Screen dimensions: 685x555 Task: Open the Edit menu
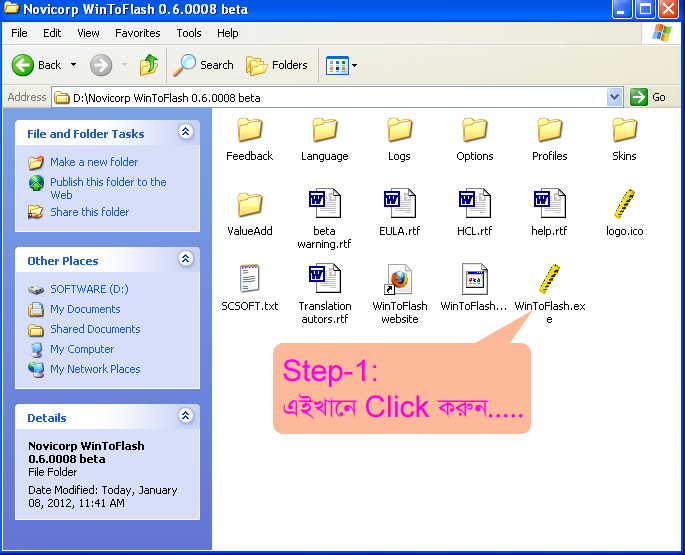click(x=52, y=33)
